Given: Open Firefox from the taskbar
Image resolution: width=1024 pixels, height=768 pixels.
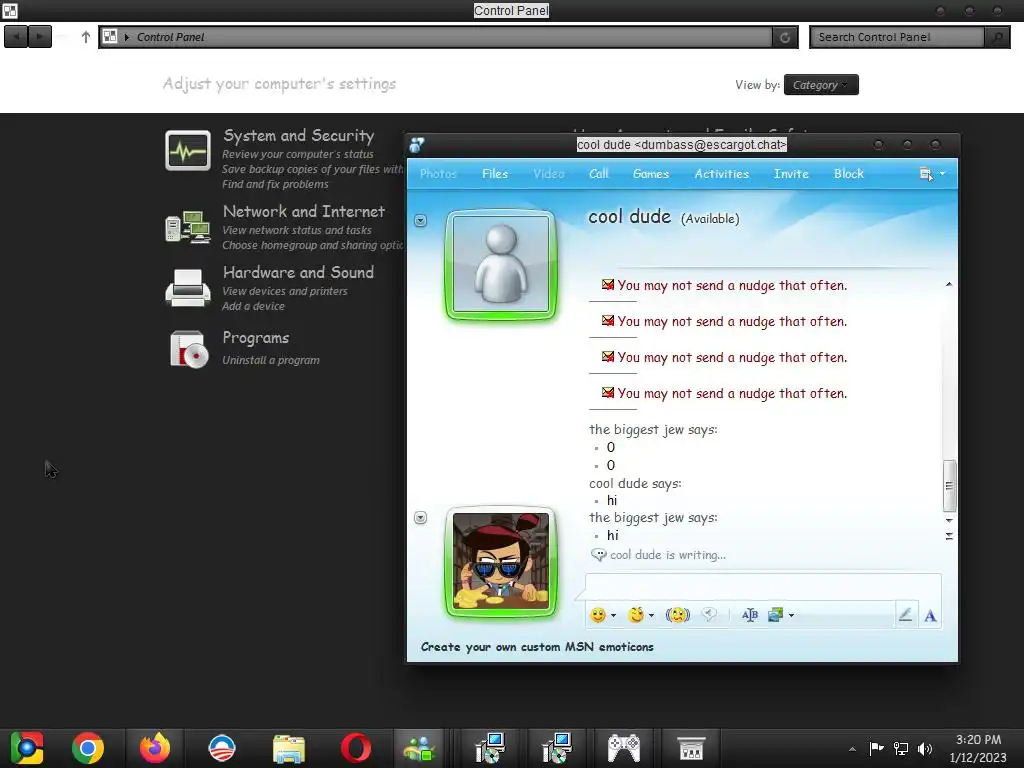Looking at the screenshot, I should (x=155, y=748).
